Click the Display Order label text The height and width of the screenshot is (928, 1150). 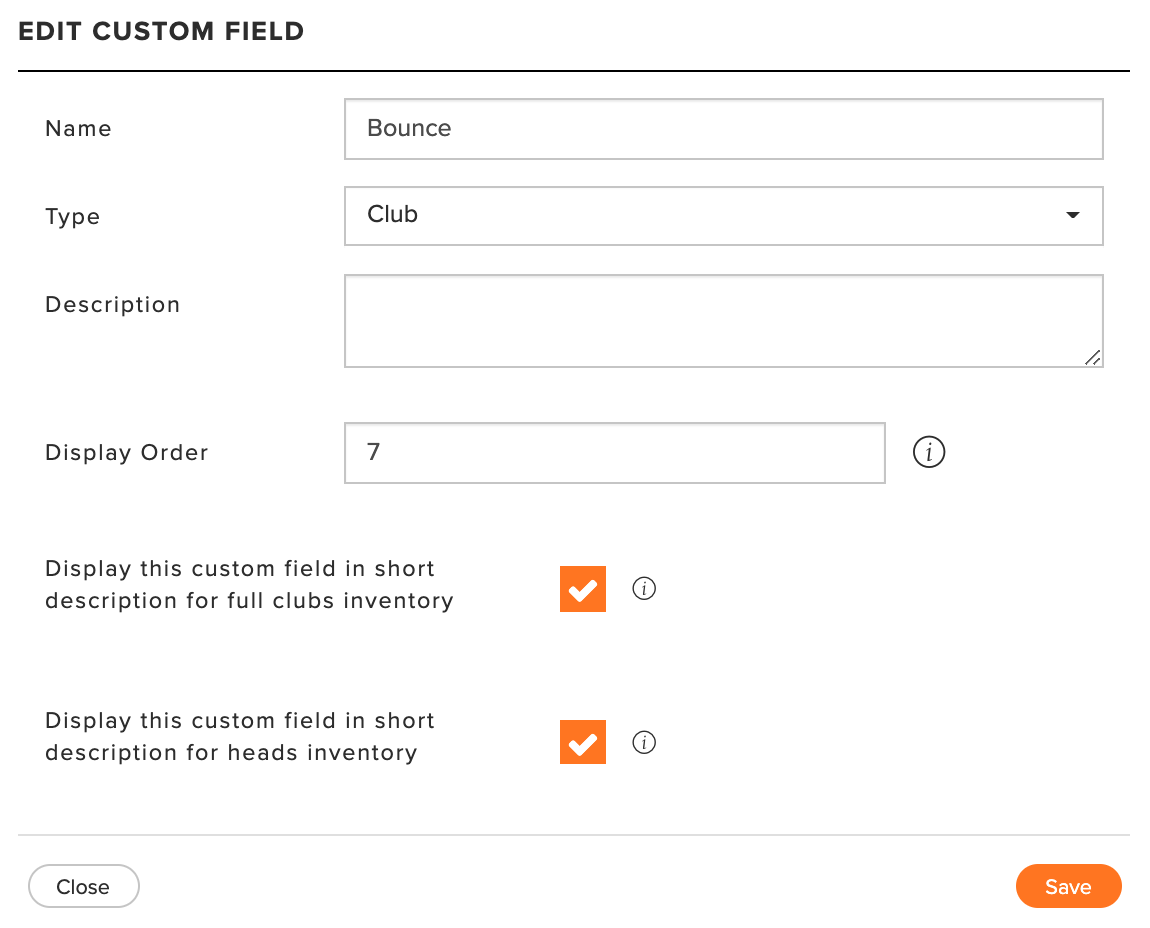click(127, 453)
